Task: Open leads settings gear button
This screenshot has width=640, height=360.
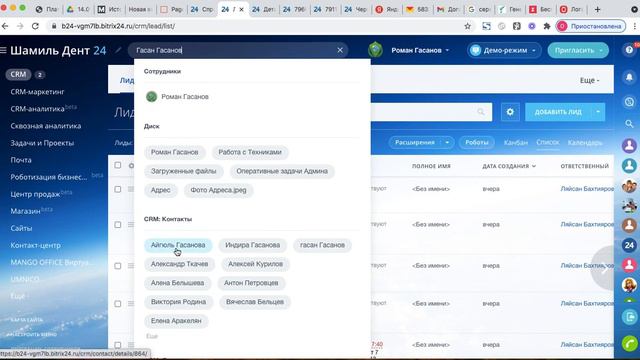Action: [510, 112]
